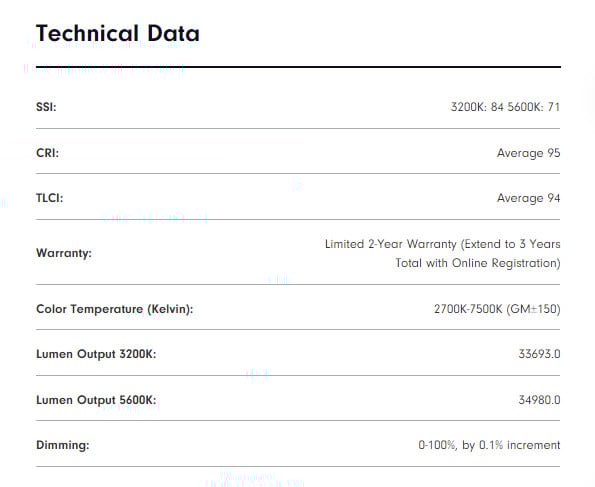
Task: Click the 34980.0 lumen value
Action: coord(539,400)
